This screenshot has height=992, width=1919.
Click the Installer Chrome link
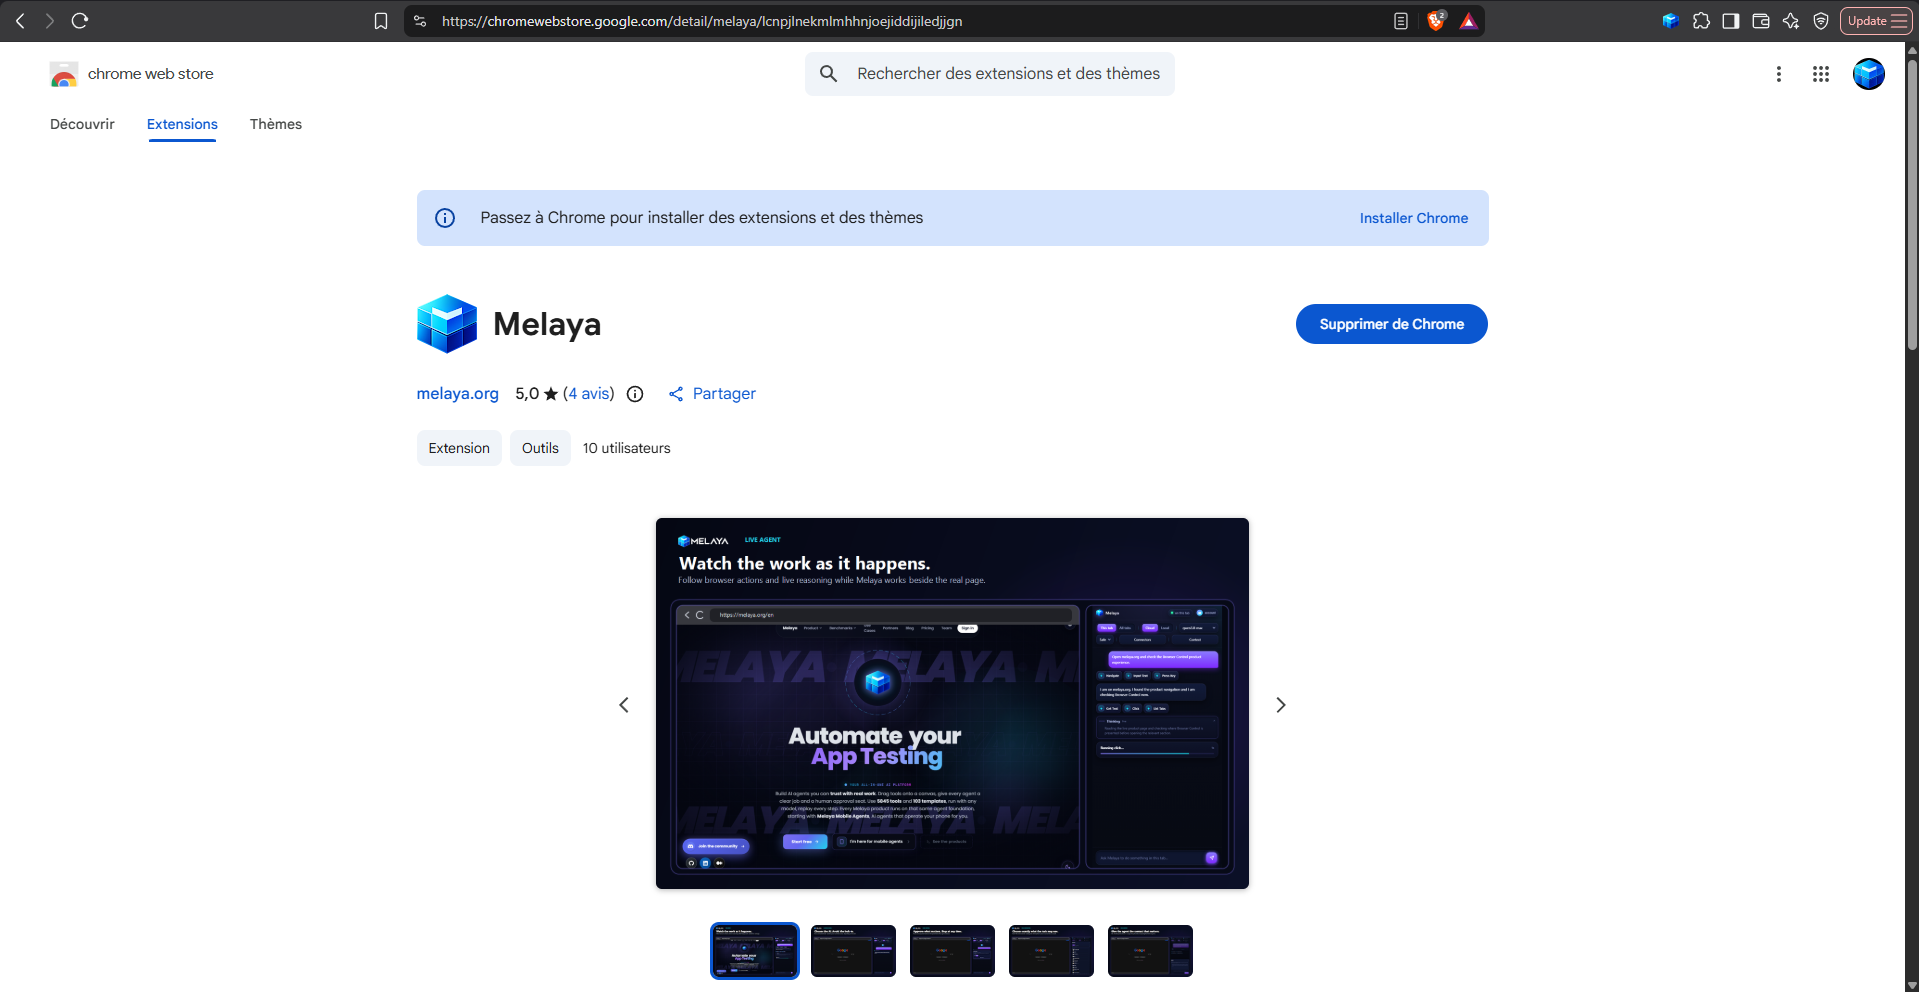pyautogui.click(x=1414, y=218)
